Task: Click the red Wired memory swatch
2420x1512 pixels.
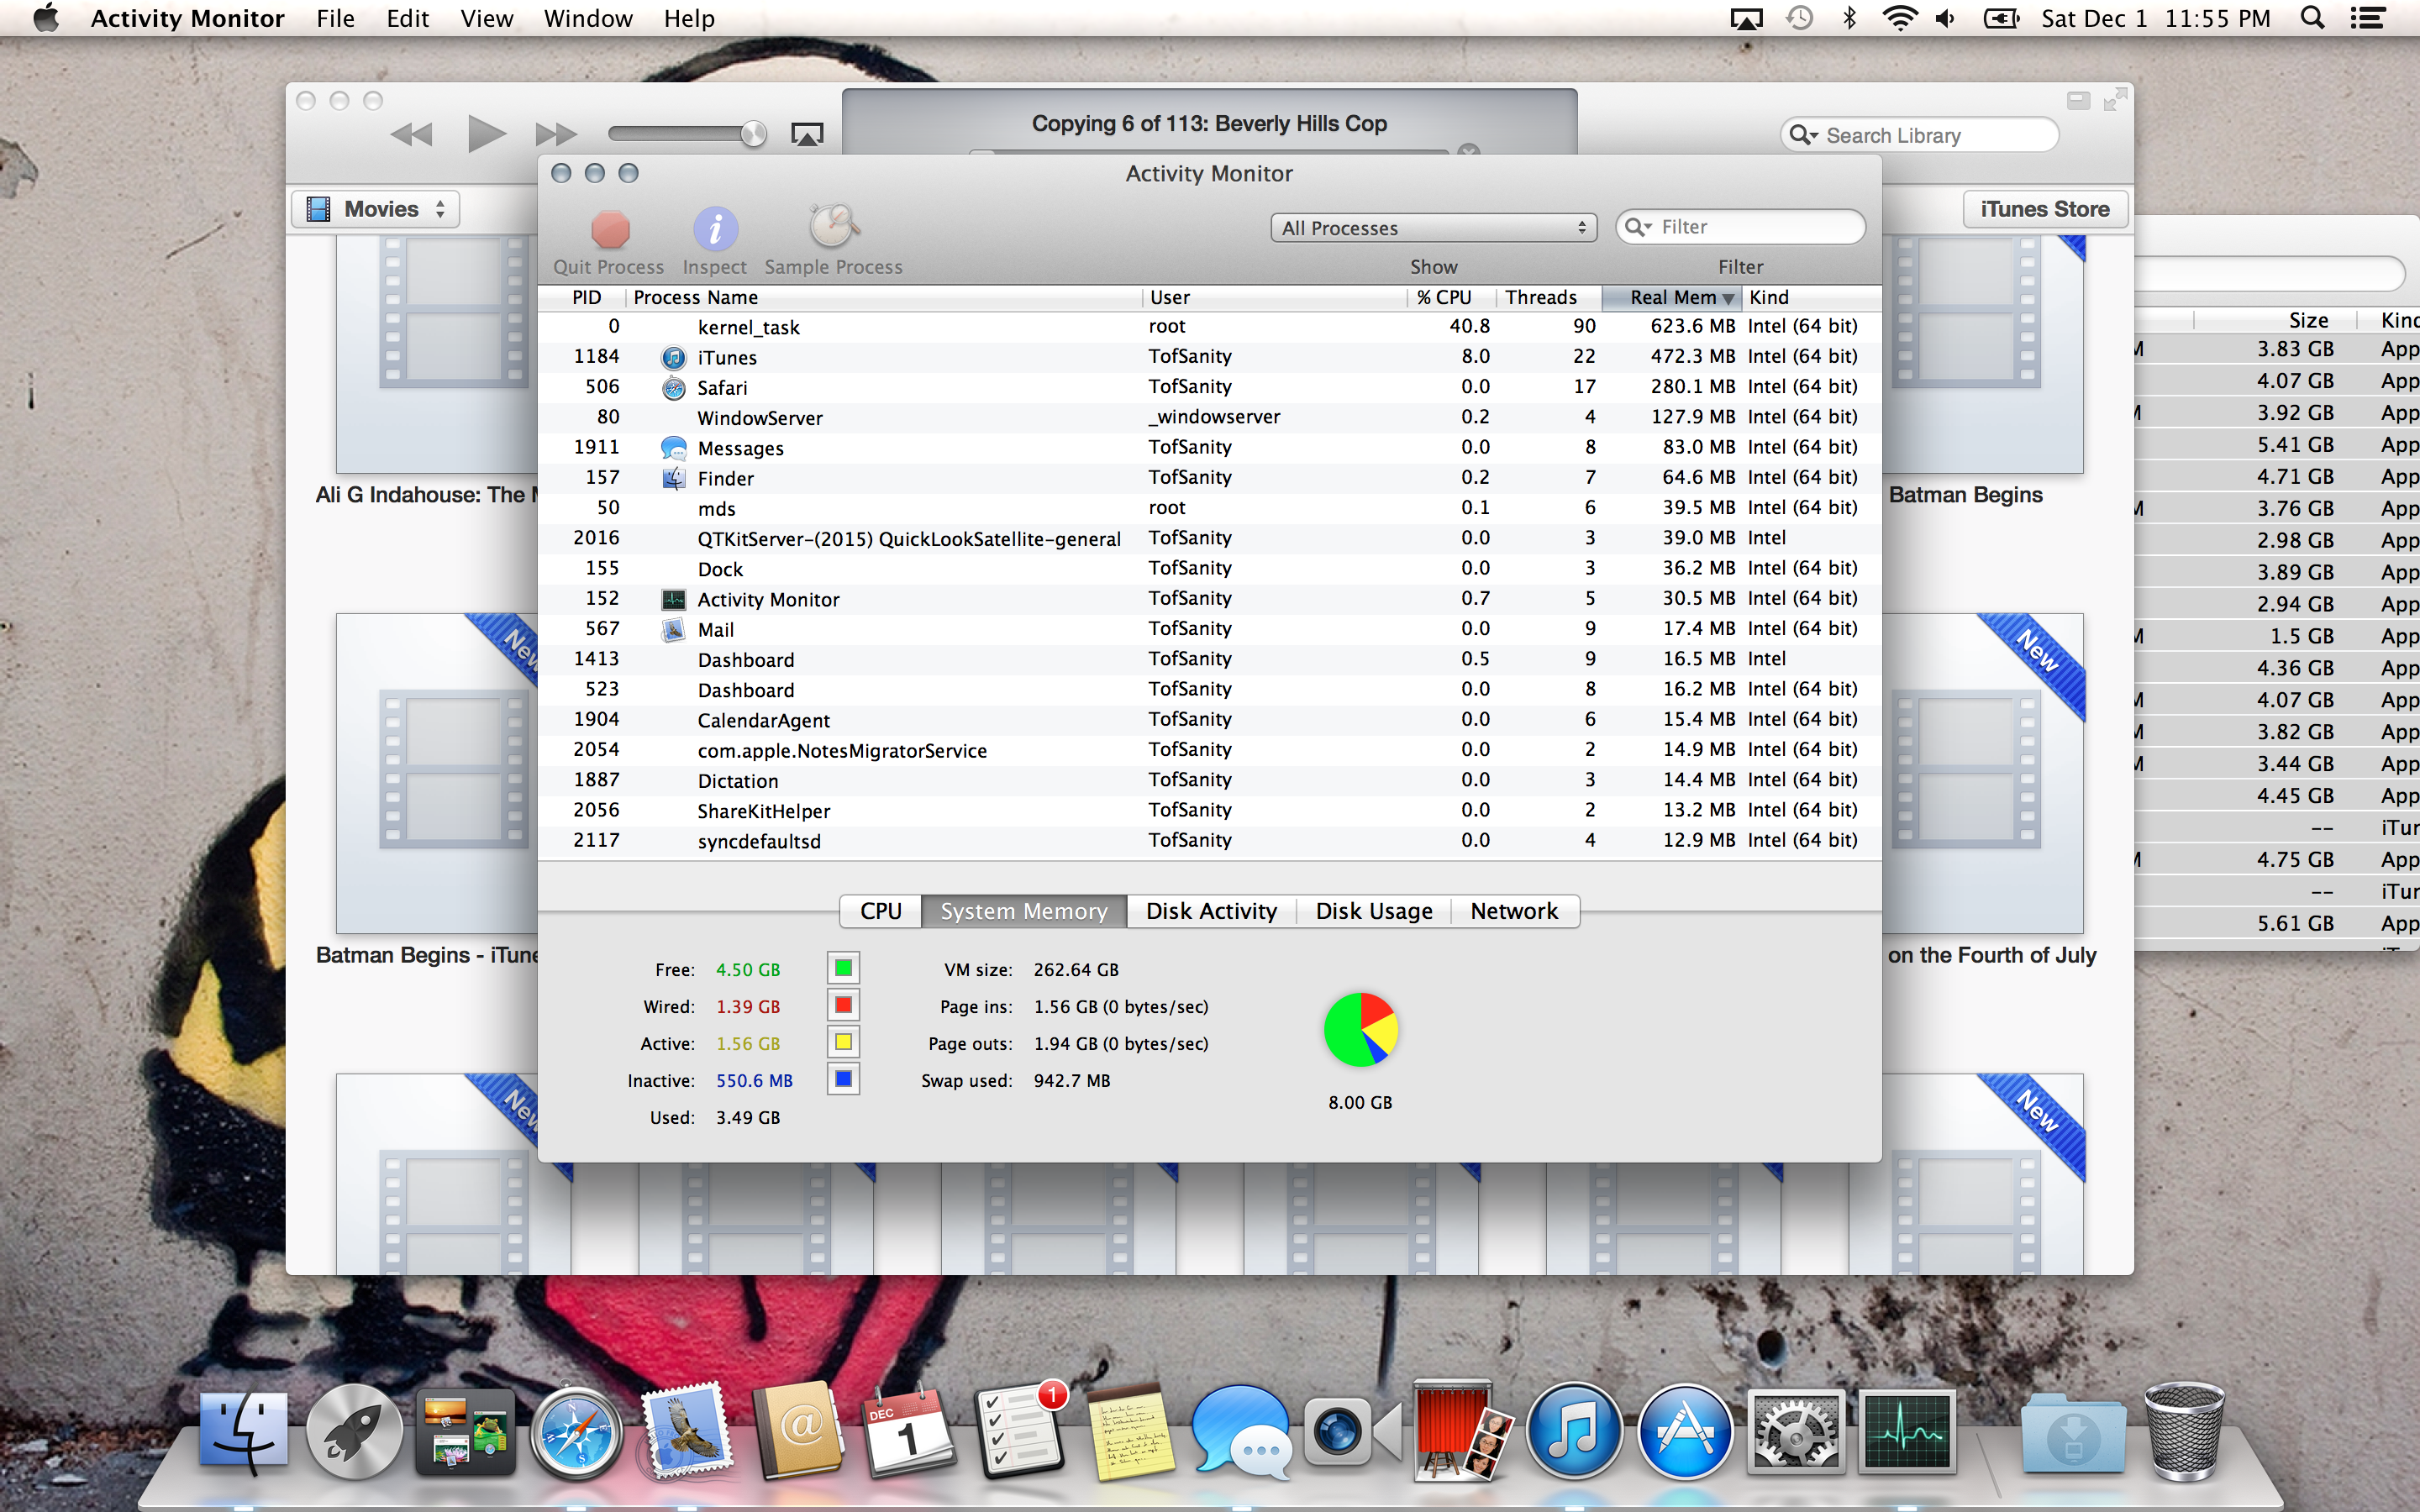Action: click(843, 1005)
